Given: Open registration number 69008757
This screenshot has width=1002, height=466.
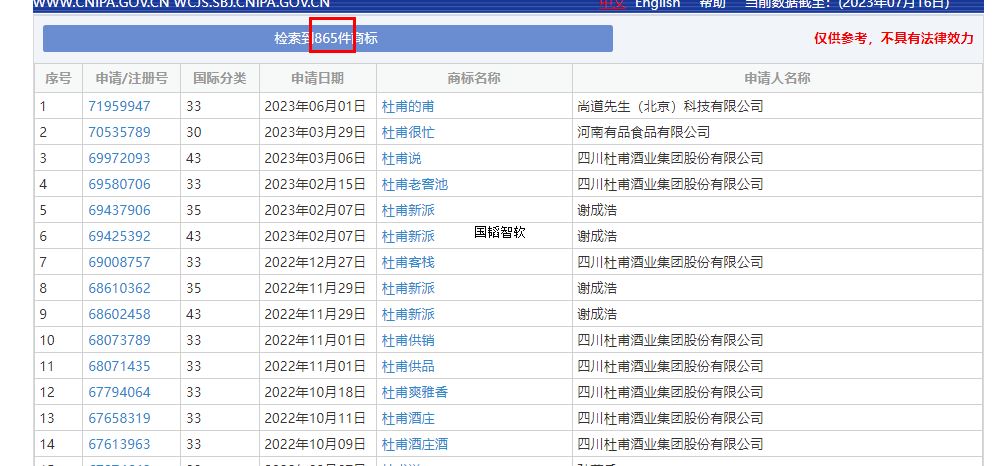Looking at the screenshot, I should (119, 262).
